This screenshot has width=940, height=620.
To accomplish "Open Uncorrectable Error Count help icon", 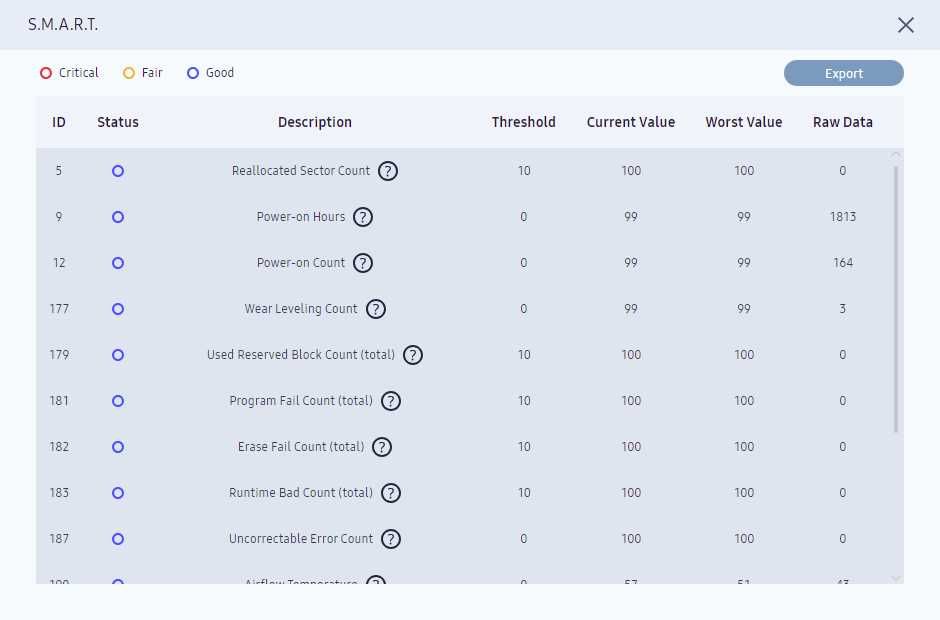I will [391, 539].
